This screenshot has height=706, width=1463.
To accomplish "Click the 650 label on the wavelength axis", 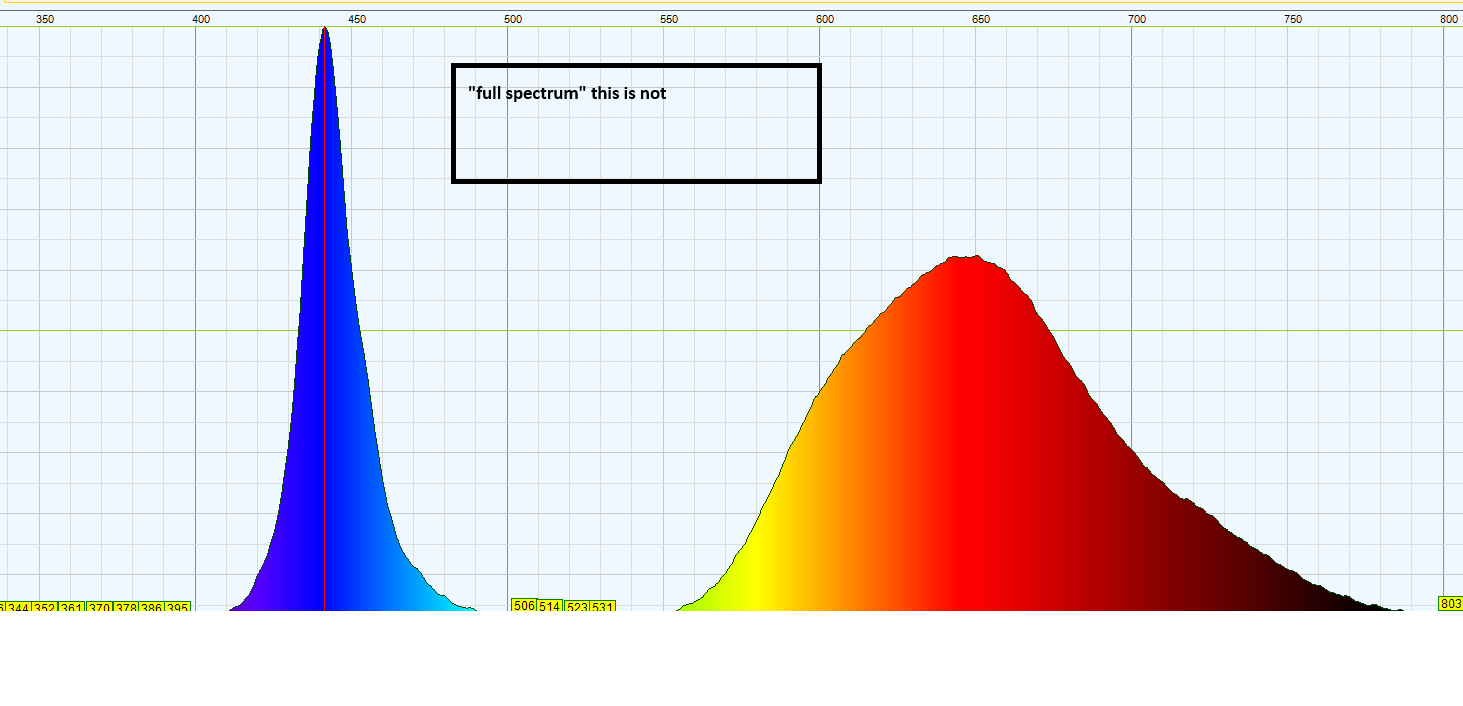I will pos(981,19).
